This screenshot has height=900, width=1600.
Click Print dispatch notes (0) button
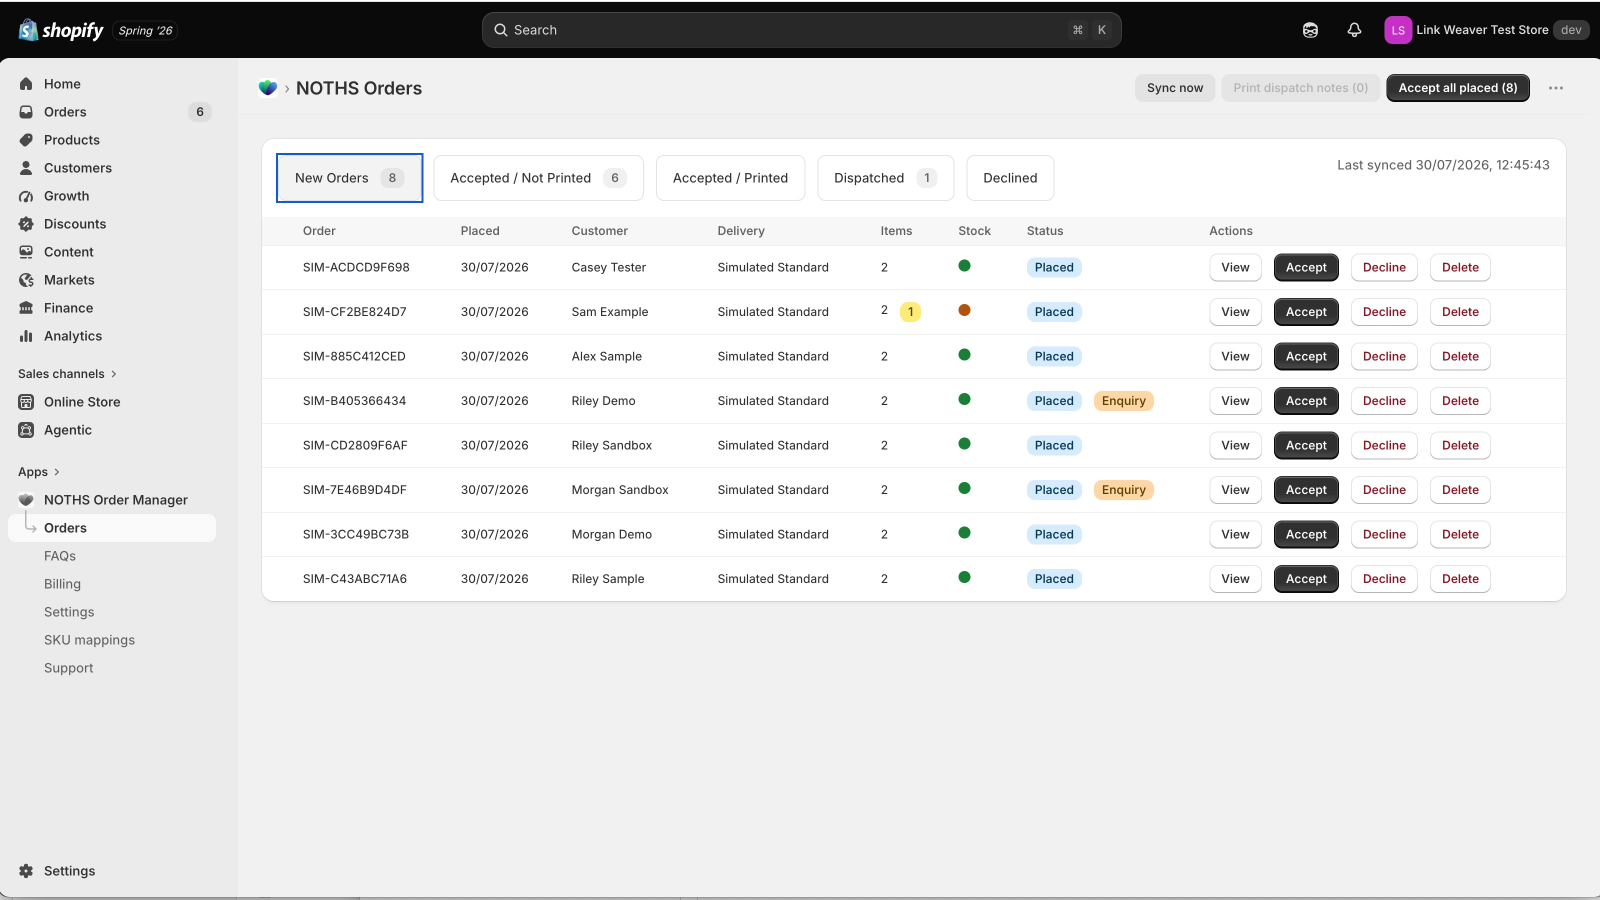(1301, 88)
